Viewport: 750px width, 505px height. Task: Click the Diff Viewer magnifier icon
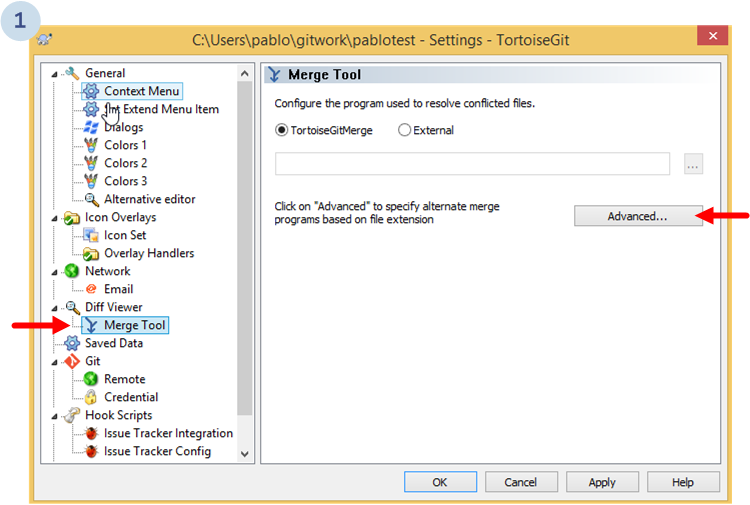click(72, 307)
